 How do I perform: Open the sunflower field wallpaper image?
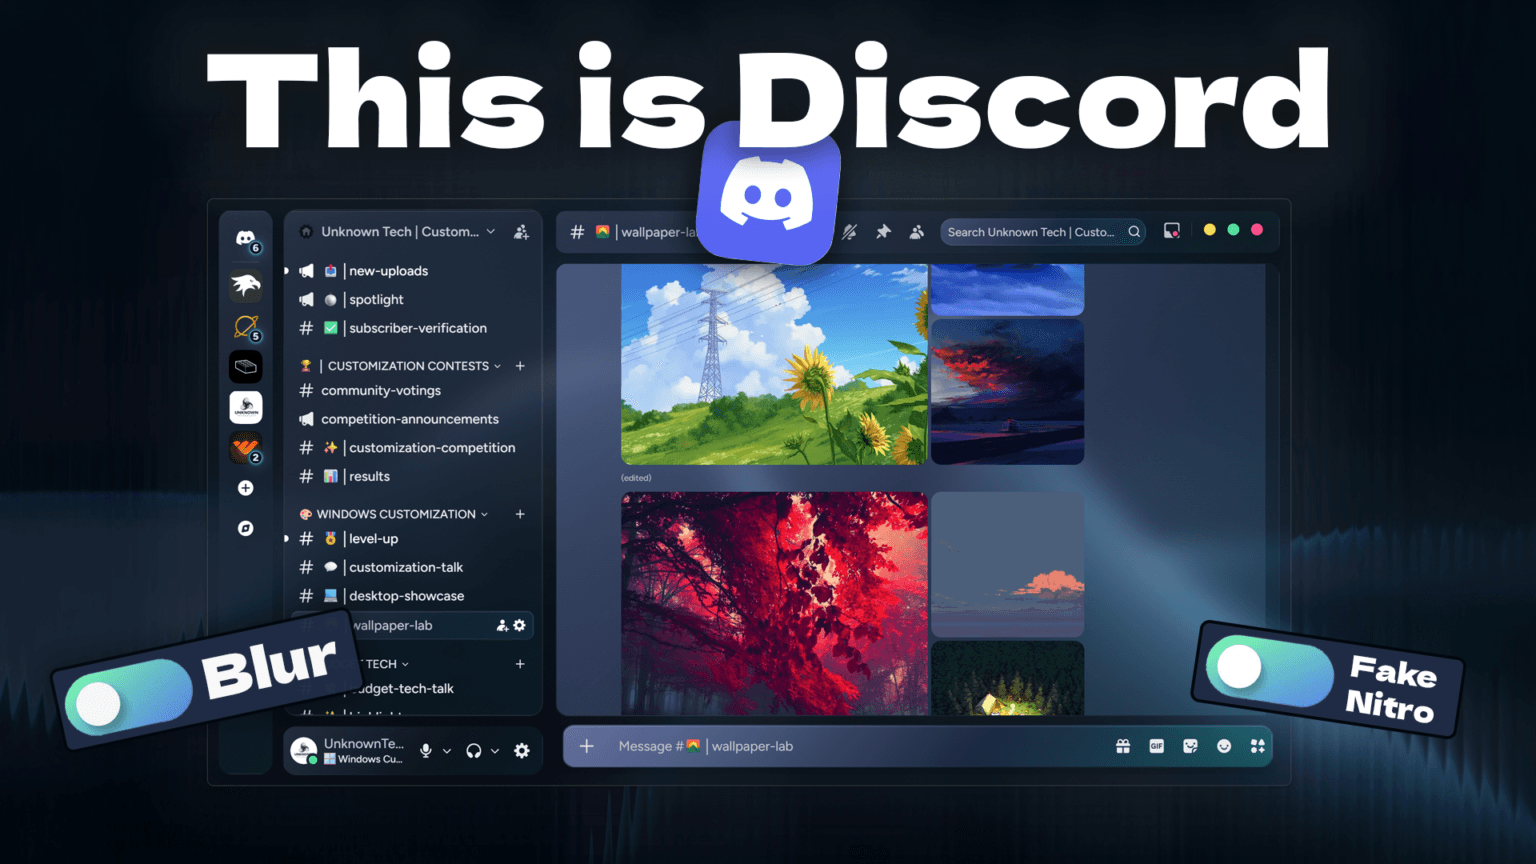774,364
